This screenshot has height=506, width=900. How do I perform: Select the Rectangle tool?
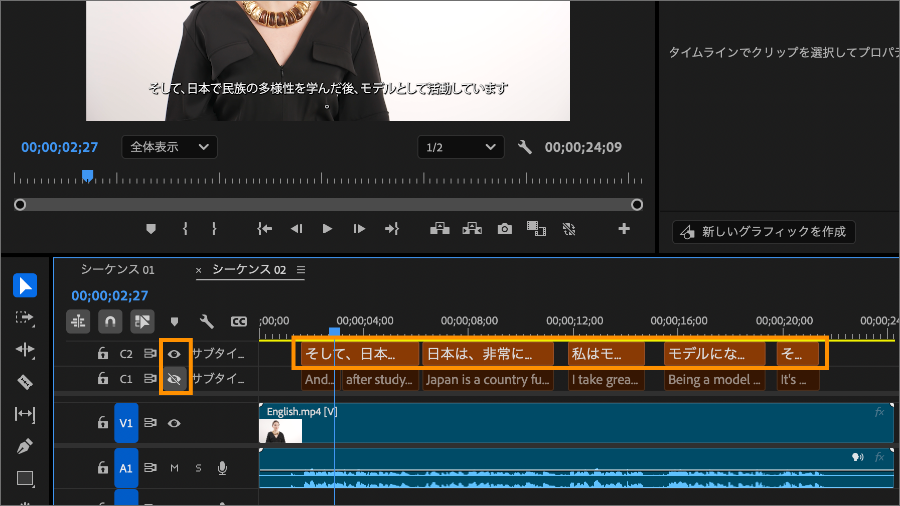(25, 478)
